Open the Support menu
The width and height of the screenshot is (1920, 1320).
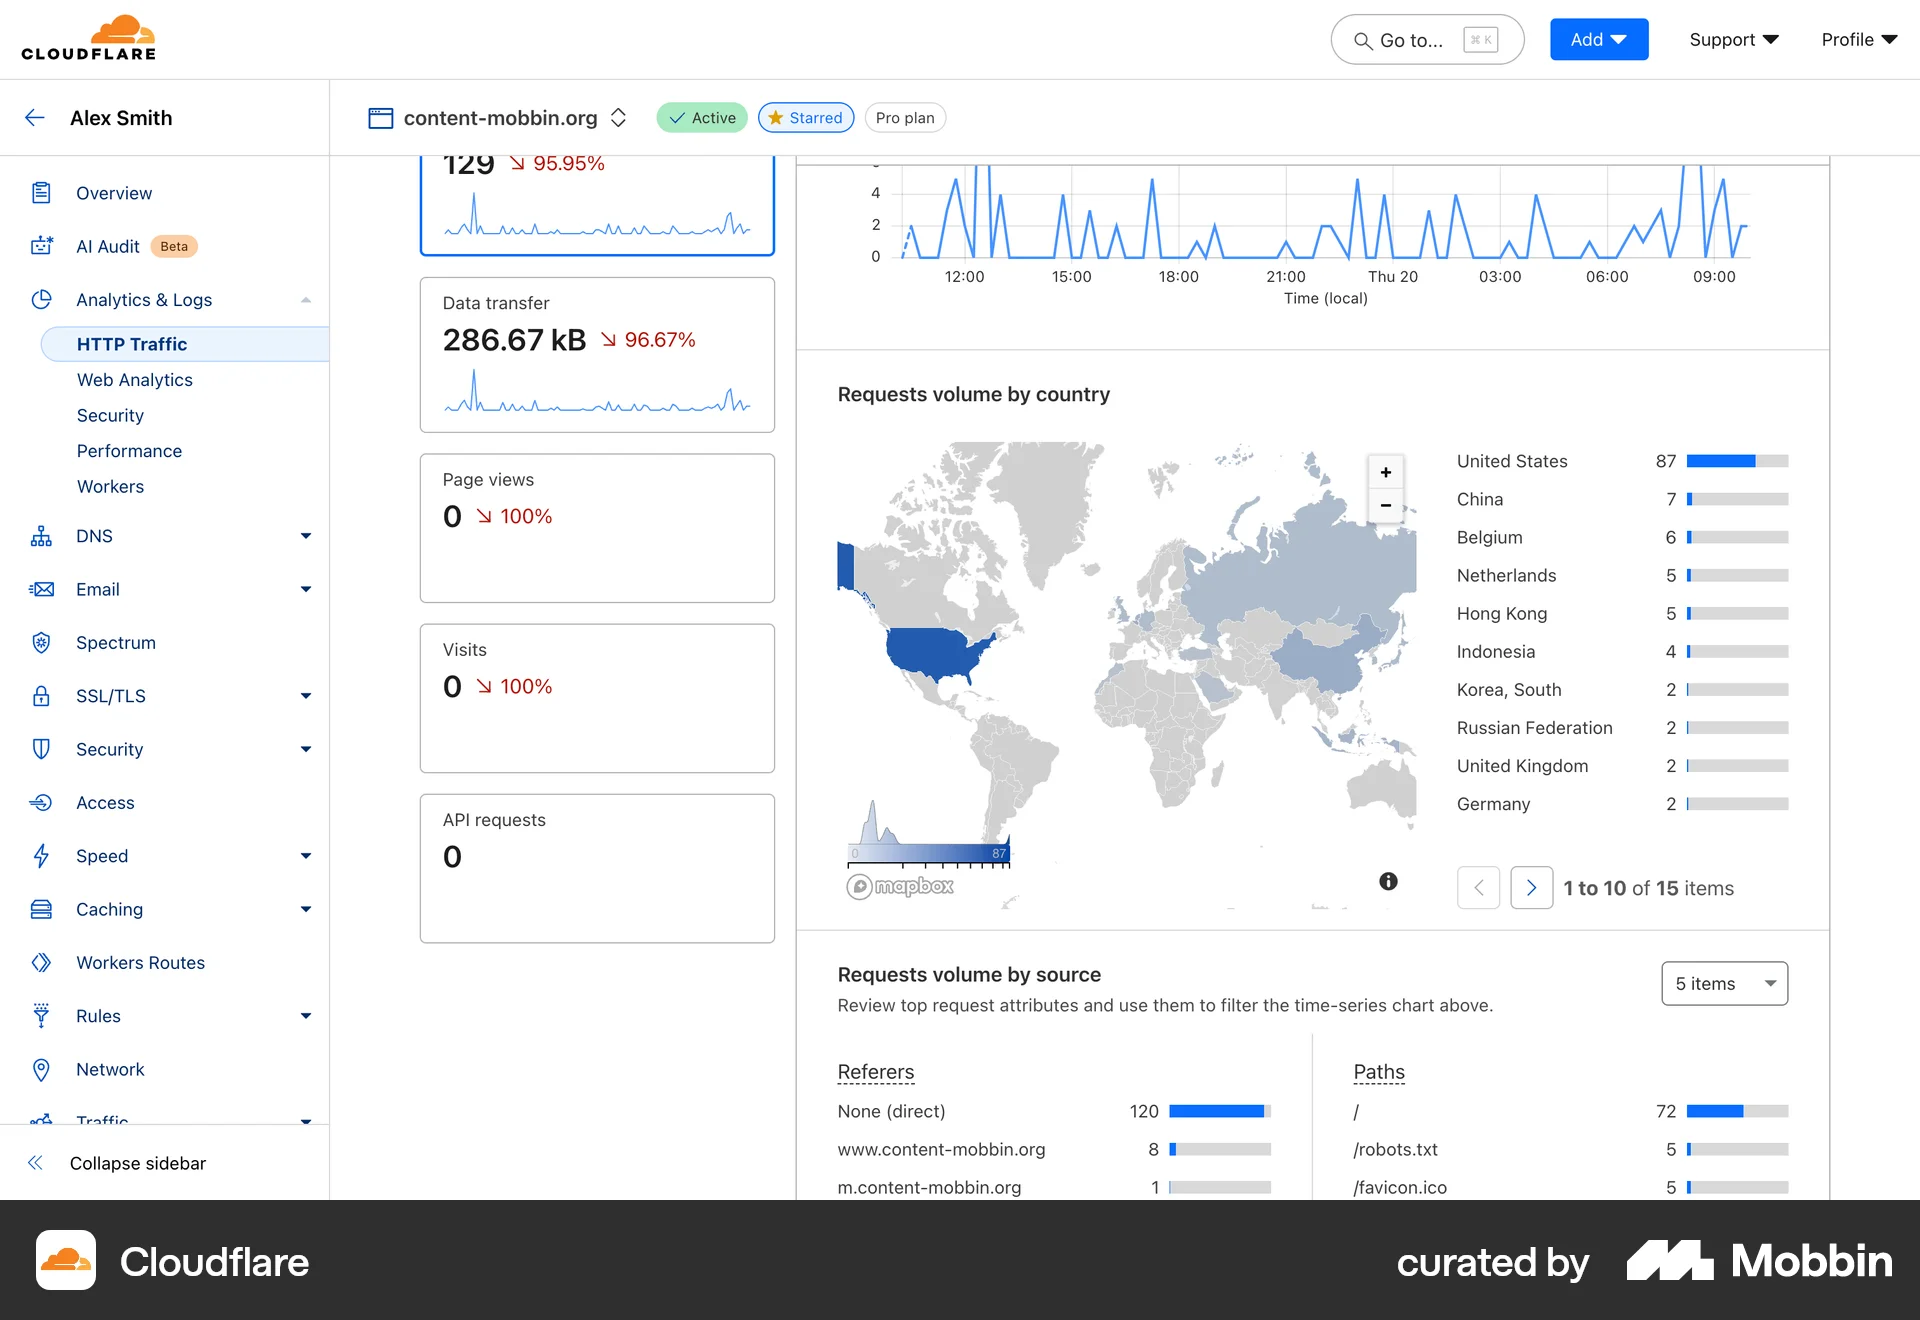point(1733,39)
